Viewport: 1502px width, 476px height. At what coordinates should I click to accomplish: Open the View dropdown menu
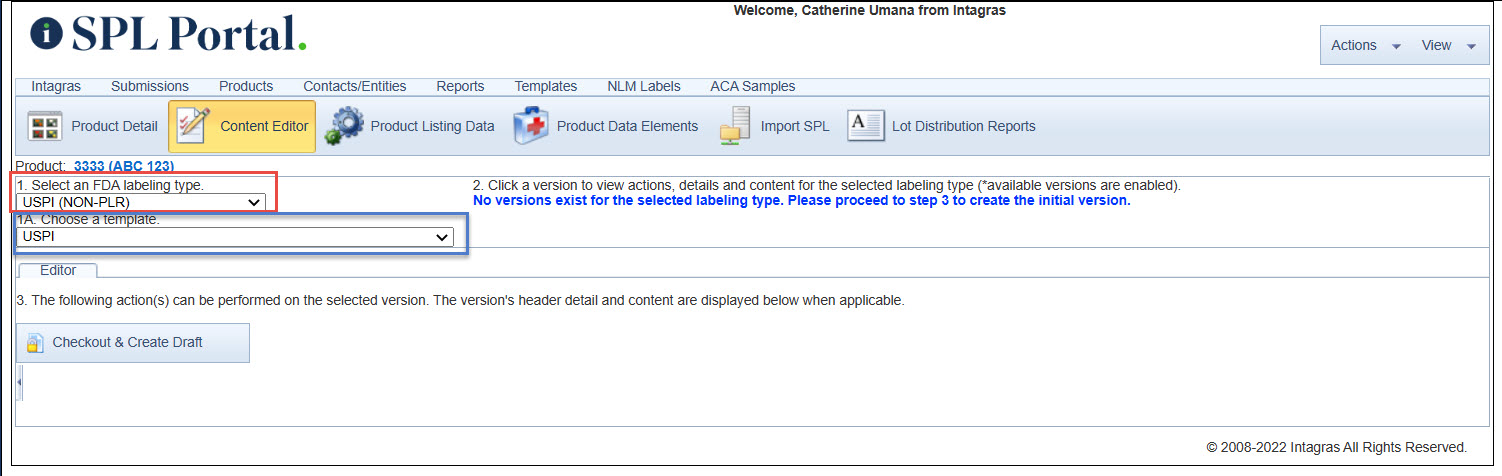coord(1449,45)
